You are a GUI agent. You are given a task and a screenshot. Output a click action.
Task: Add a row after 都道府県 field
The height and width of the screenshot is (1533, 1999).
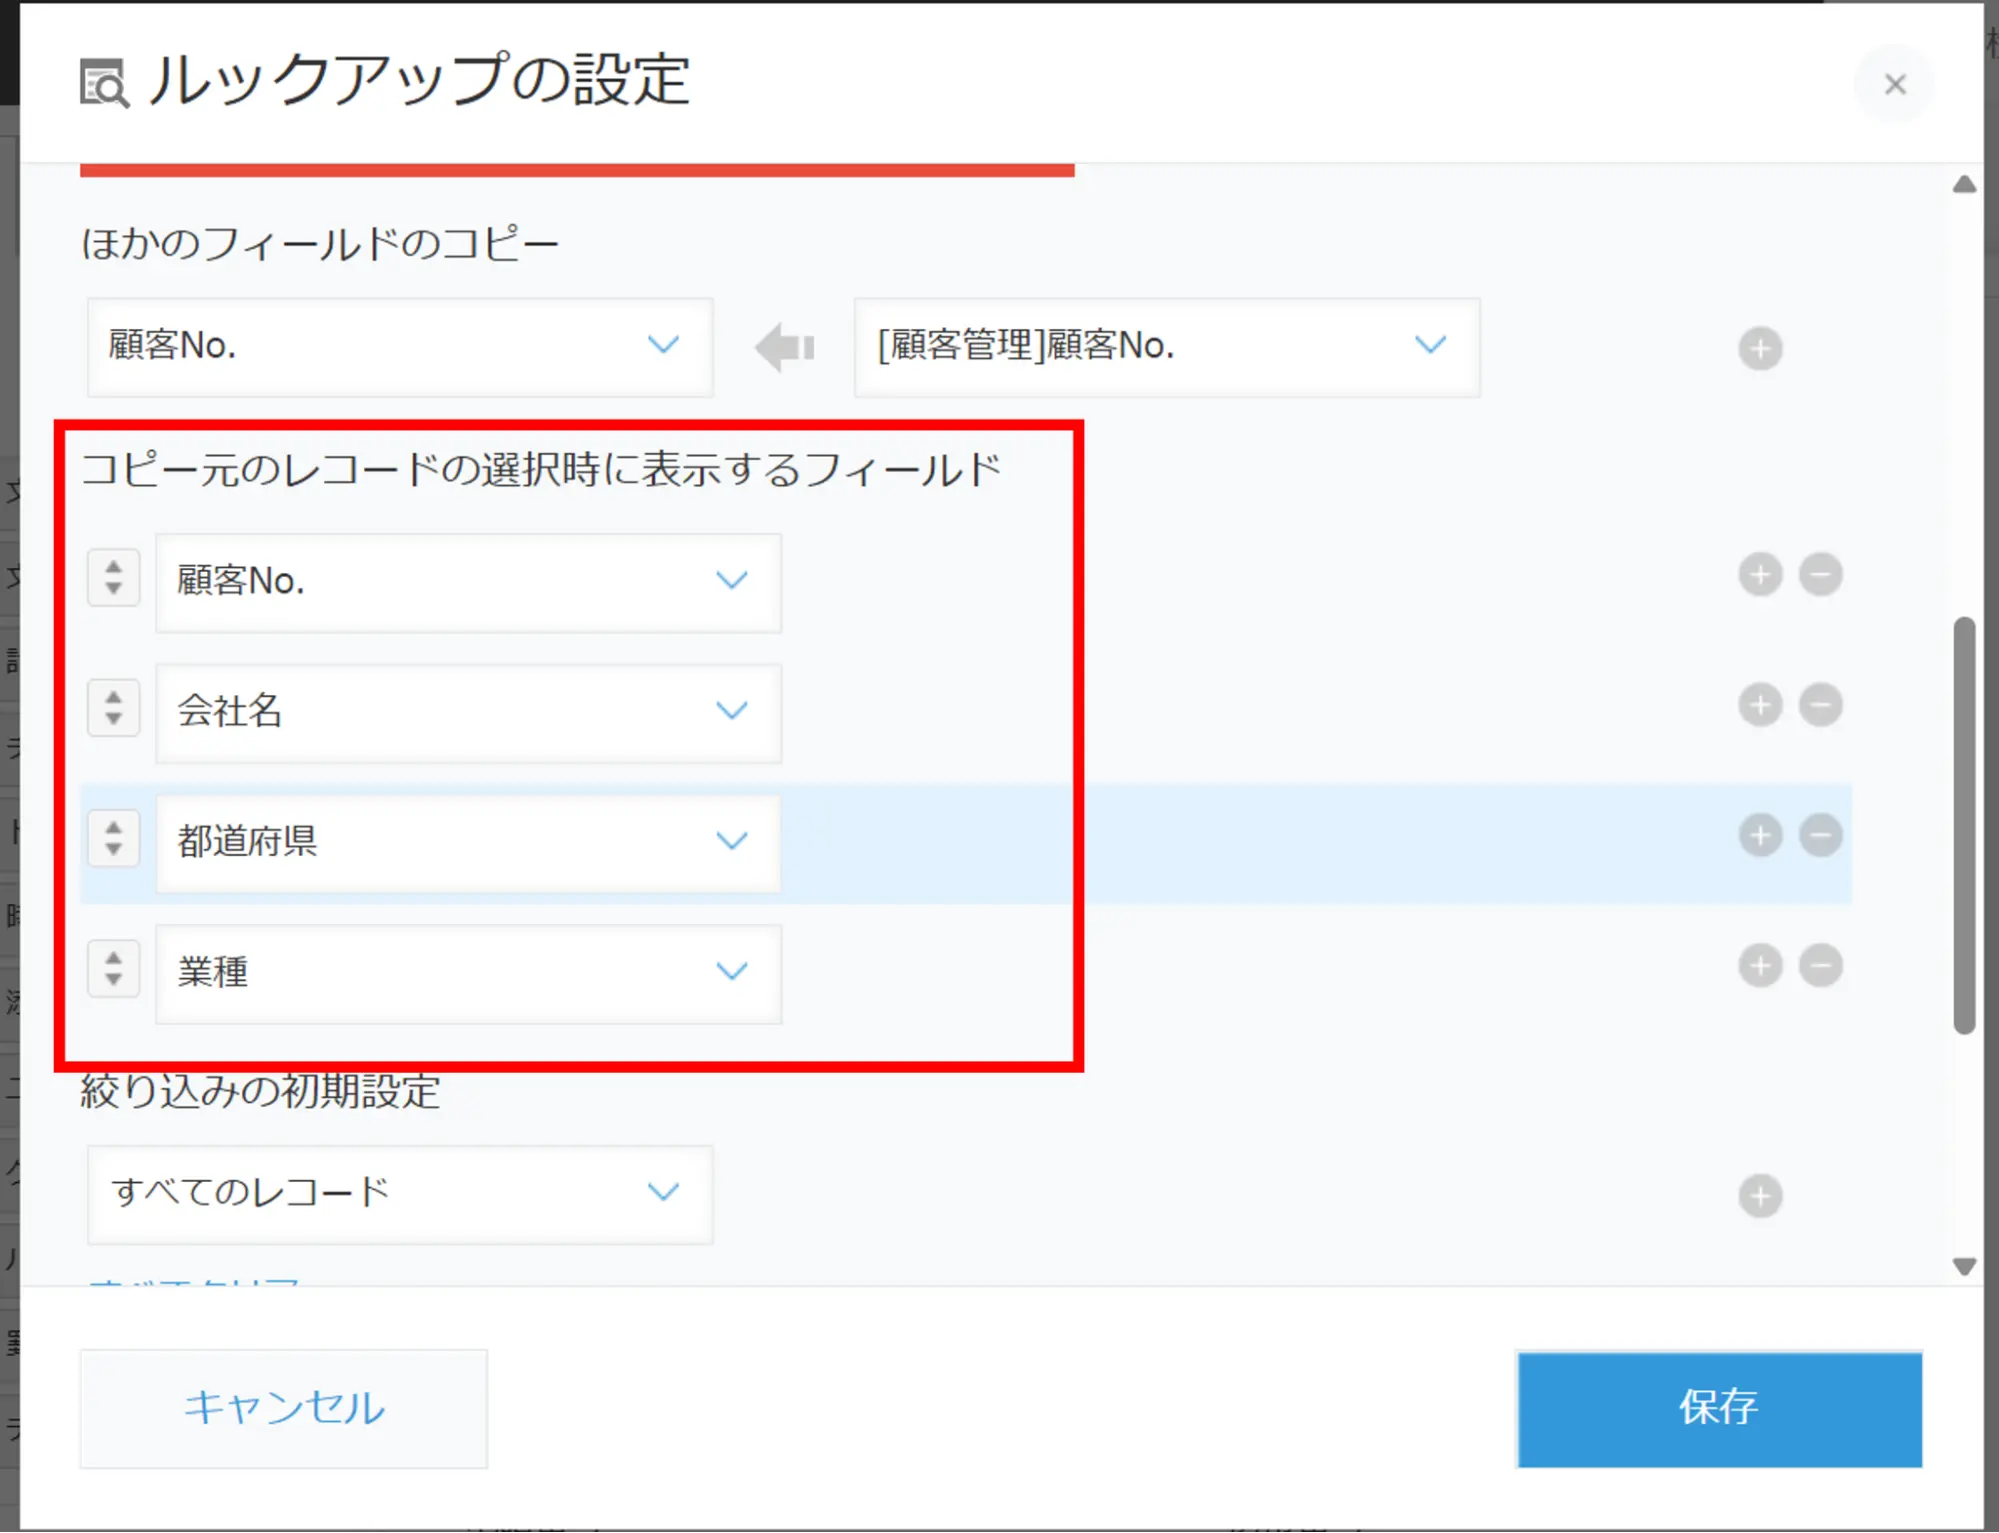1760,835
